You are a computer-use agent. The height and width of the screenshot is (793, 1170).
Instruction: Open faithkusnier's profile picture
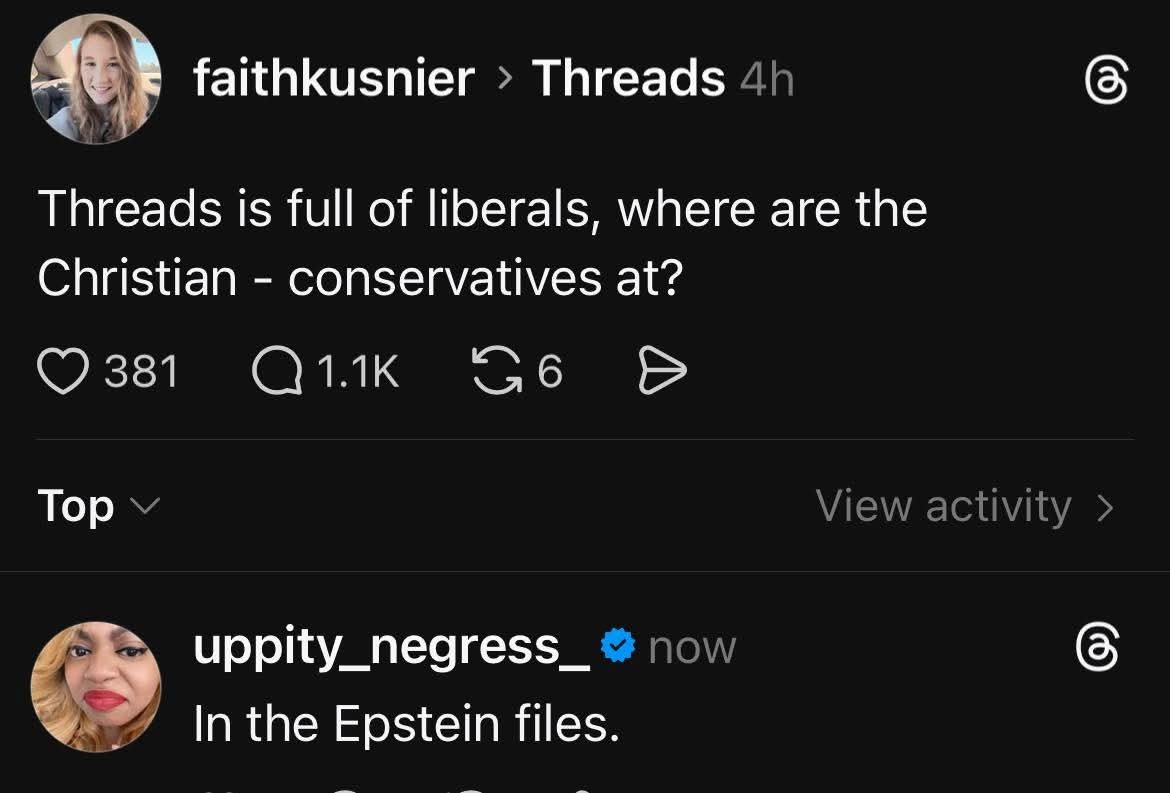96,79
